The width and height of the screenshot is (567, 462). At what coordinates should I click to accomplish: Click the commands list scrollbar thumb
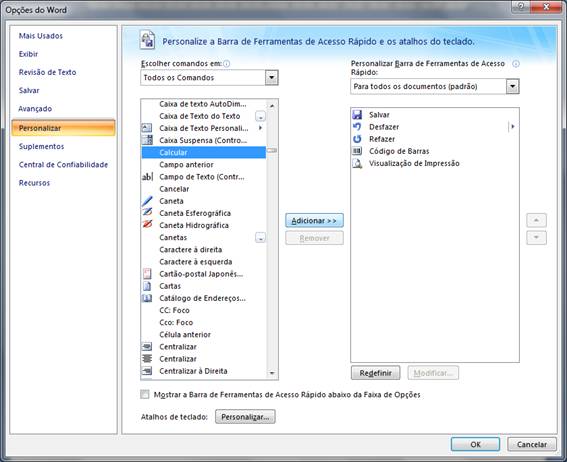tap(272, 150)
